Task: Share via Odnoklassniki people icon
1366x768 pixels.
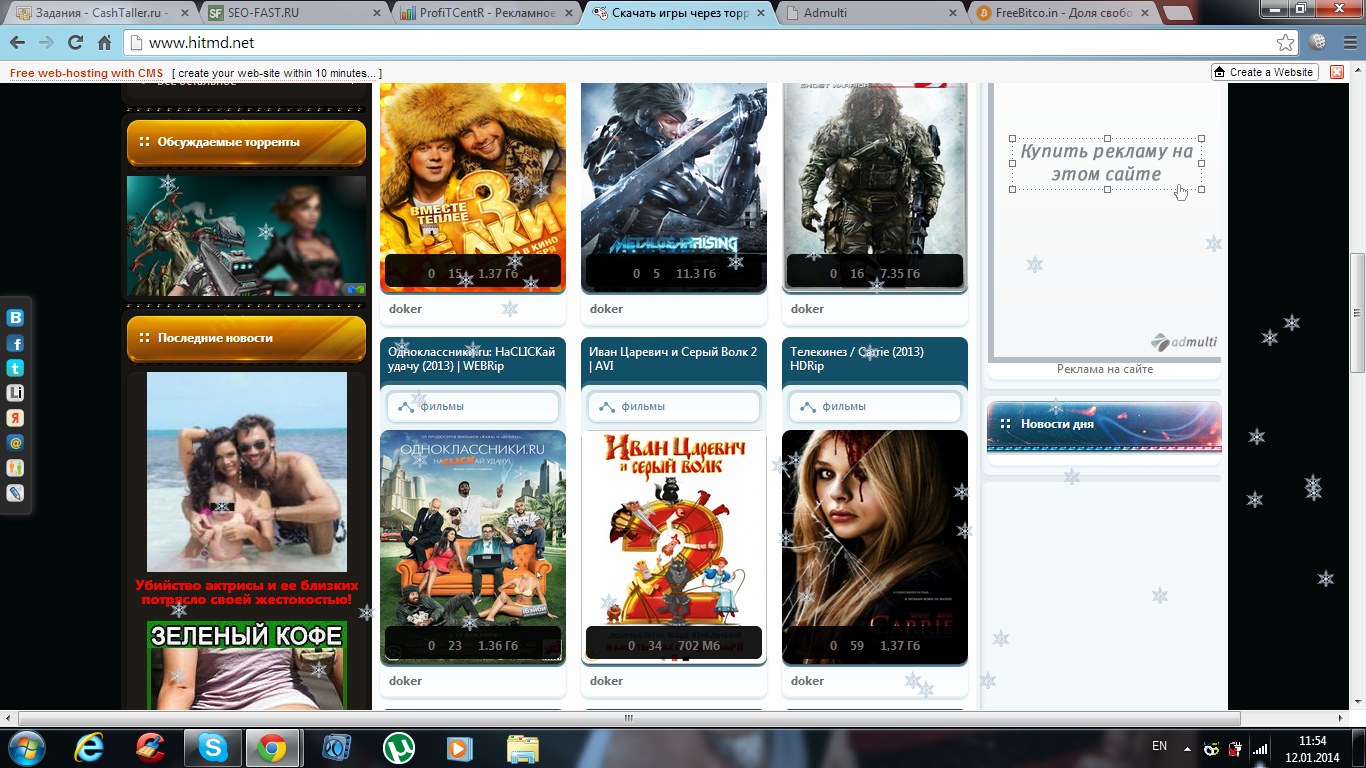Action: 15,468
